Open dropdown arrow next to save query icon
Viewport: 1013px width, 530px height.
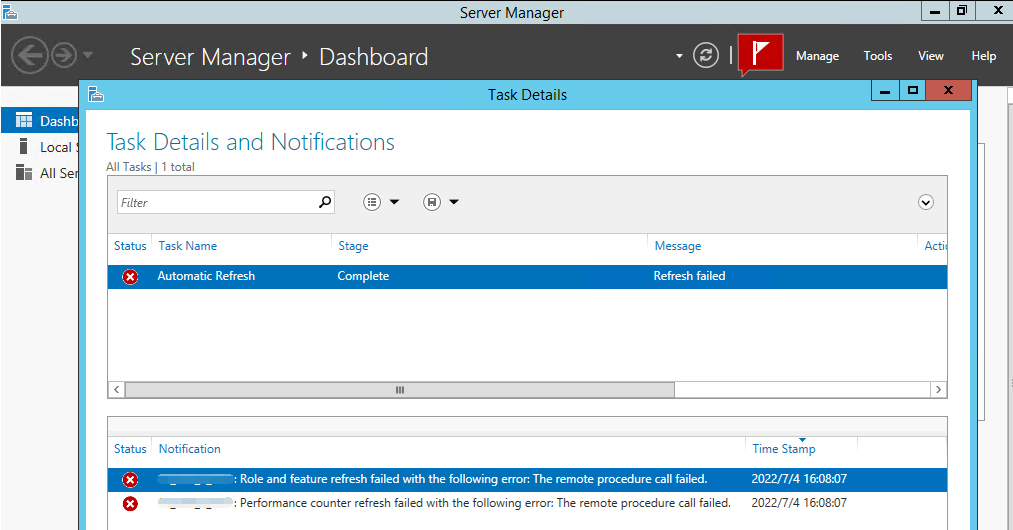coord(454,202)
